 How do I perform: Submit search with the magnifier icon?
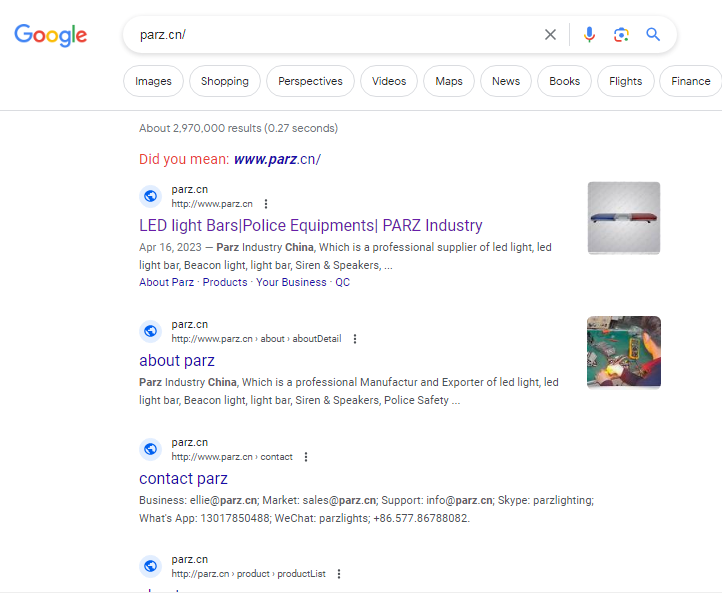tap(653, 35)
